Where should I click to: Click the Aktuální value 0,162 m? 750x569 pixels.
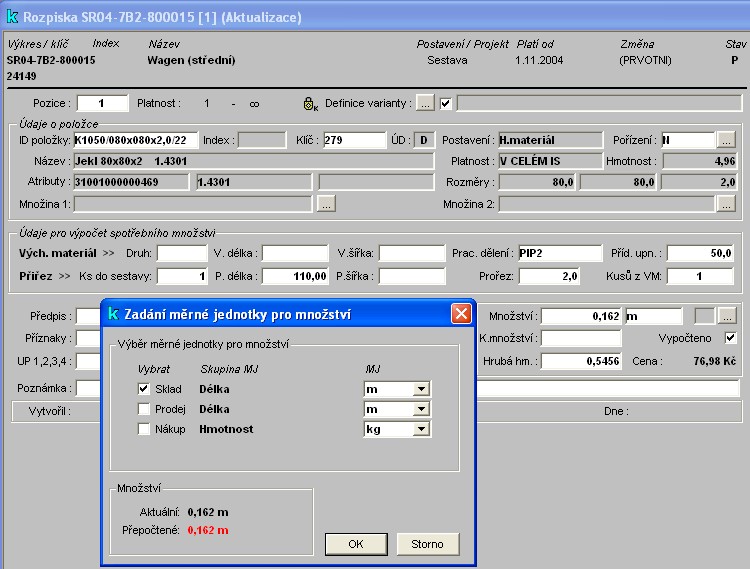coord(208,512)
